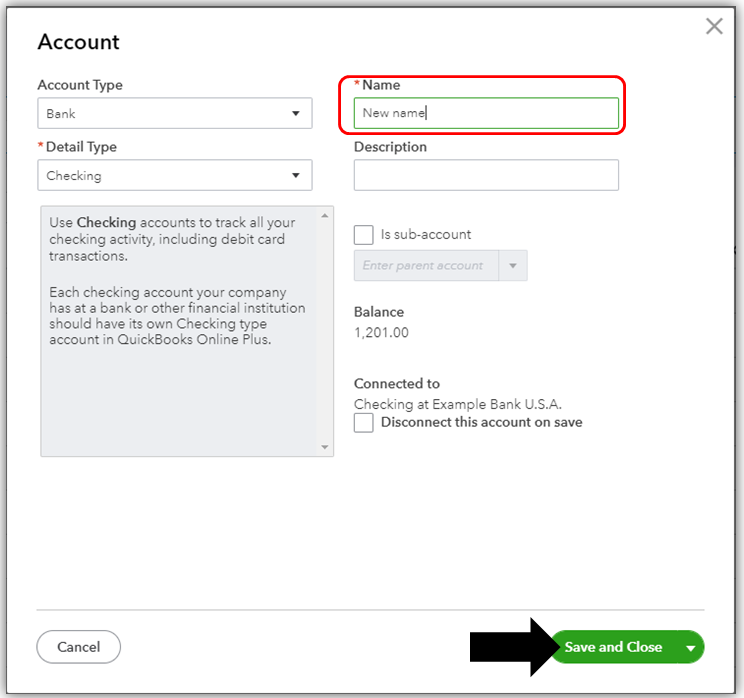Click the arrow beside Save and Close
Viewport: 744px width, 698px height.
690,647
